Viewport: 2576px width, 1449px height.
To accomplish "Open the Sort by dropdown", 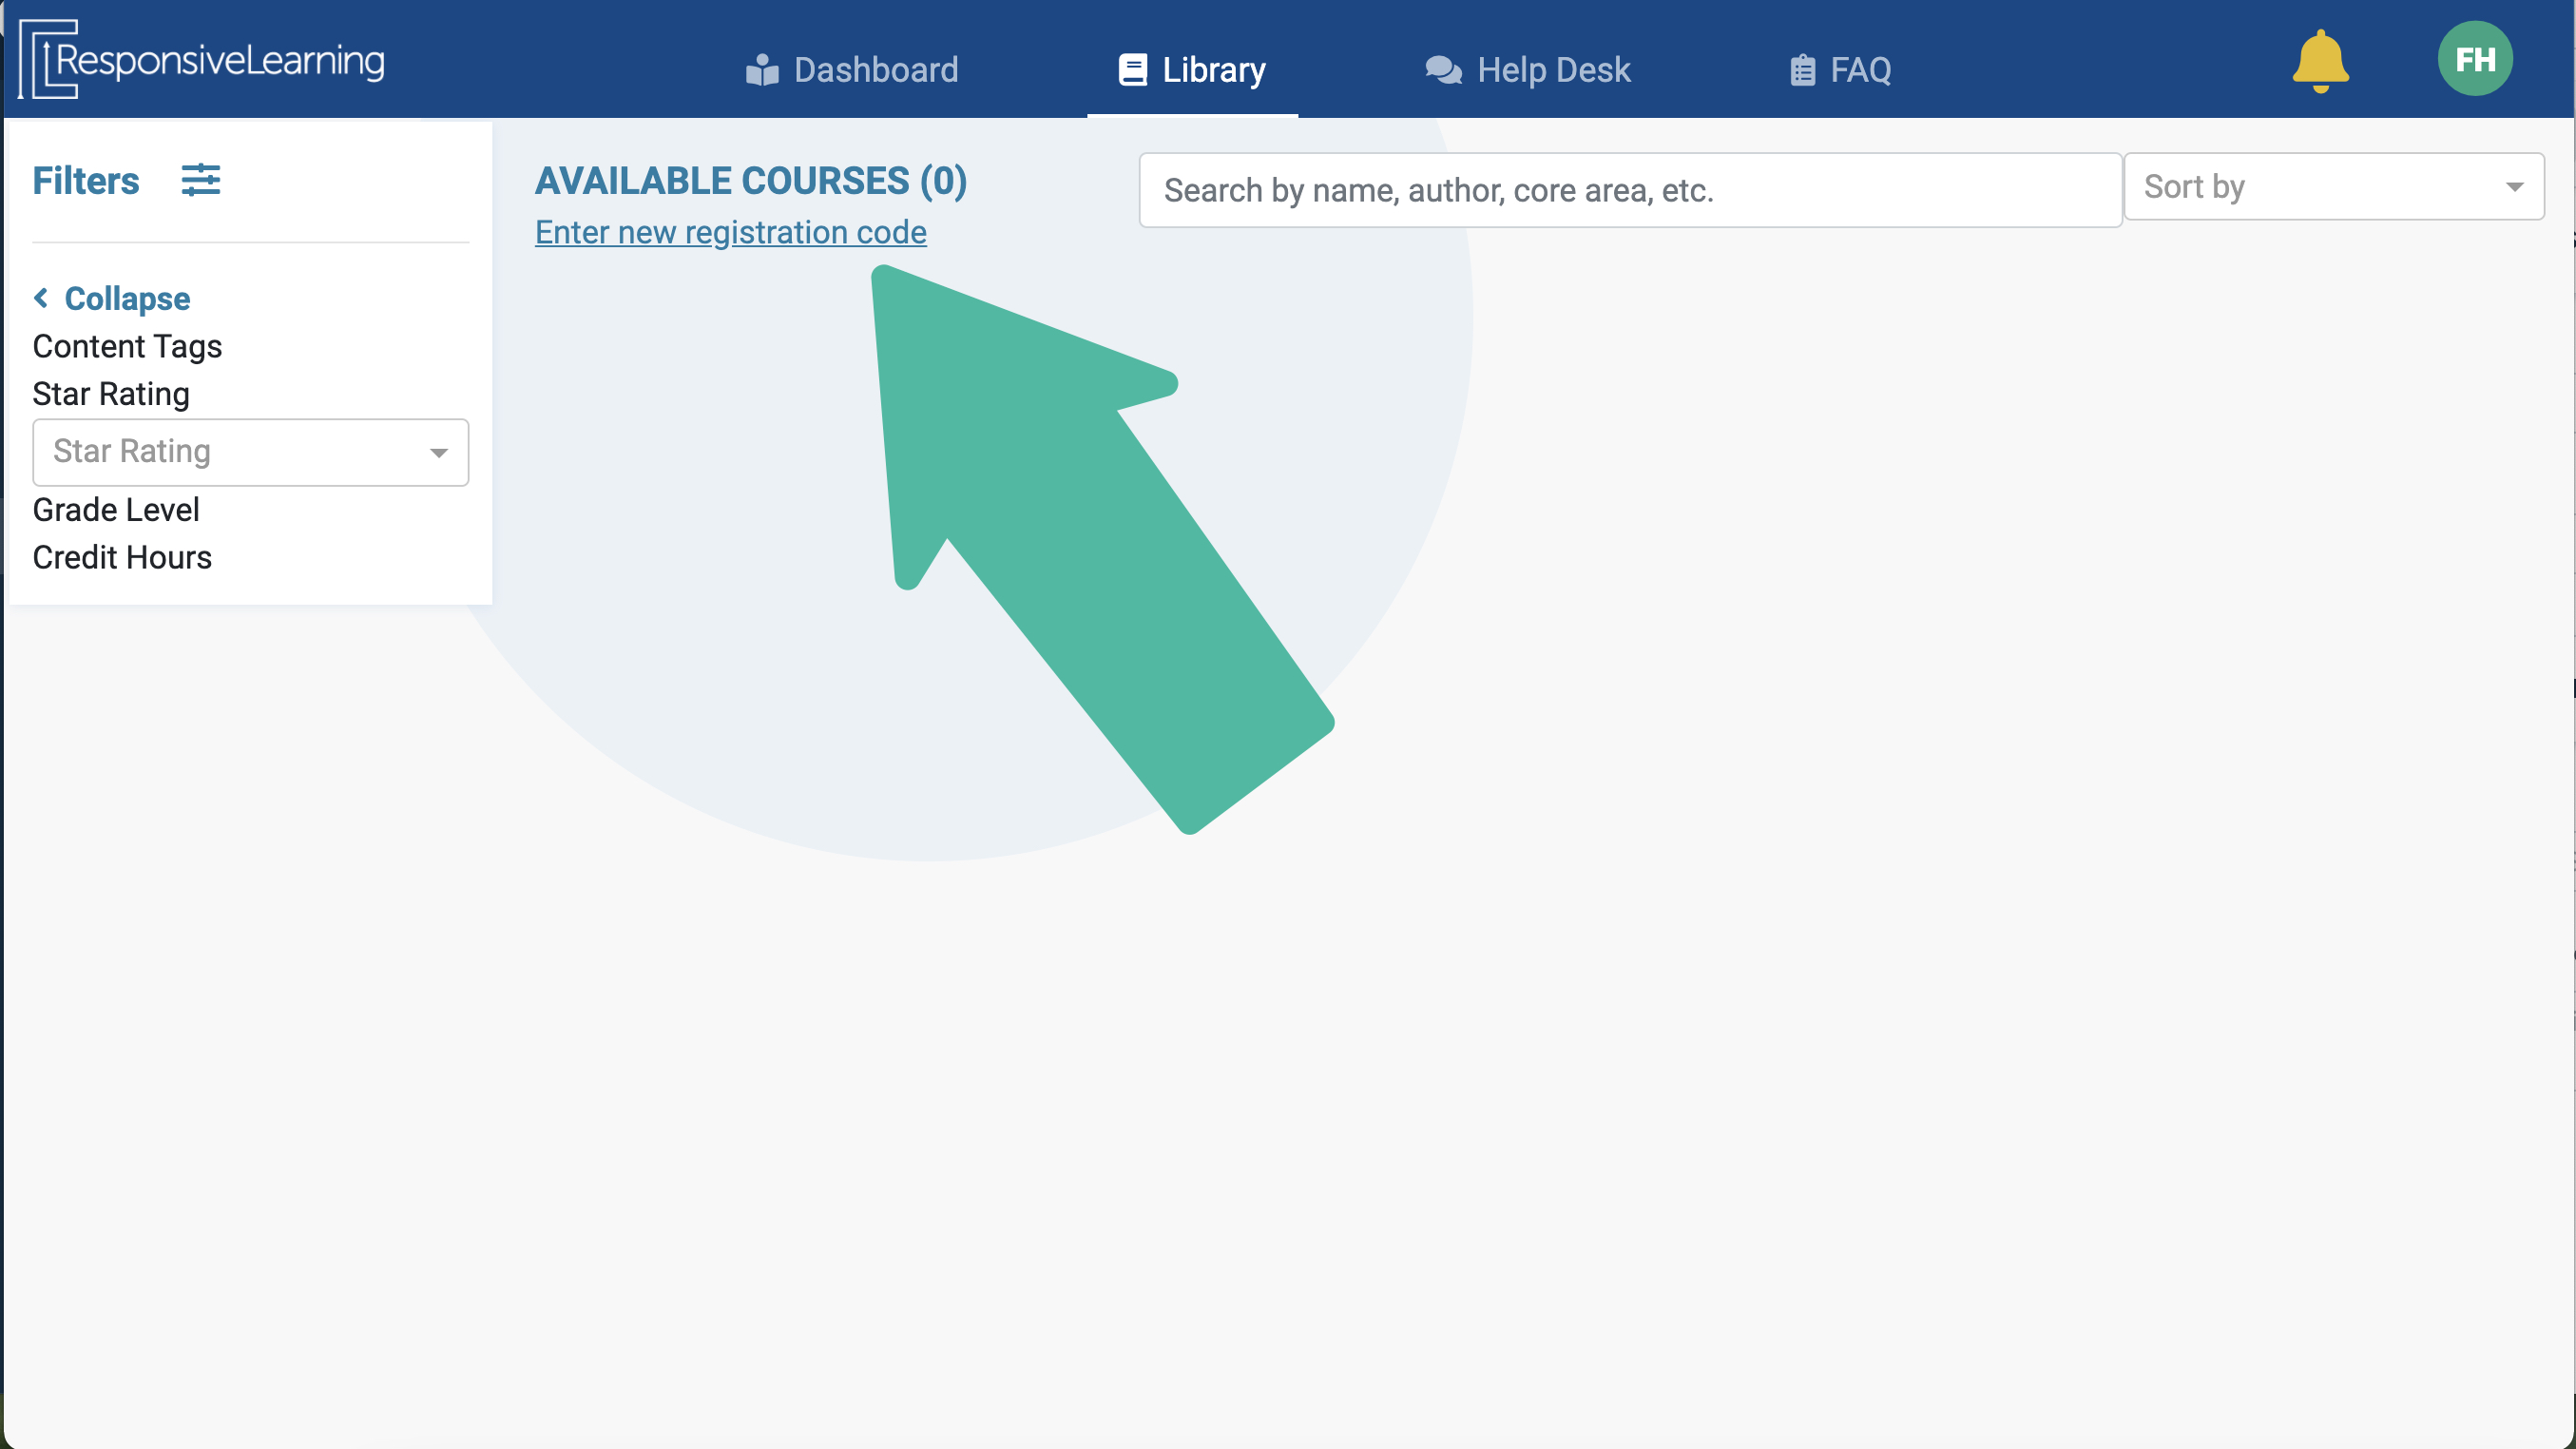I will pos(2333,187).
